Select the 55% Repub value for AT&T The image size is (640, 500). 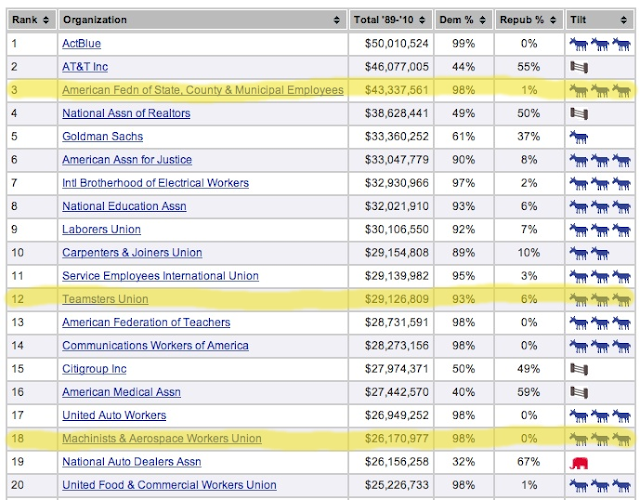(529, 67)
